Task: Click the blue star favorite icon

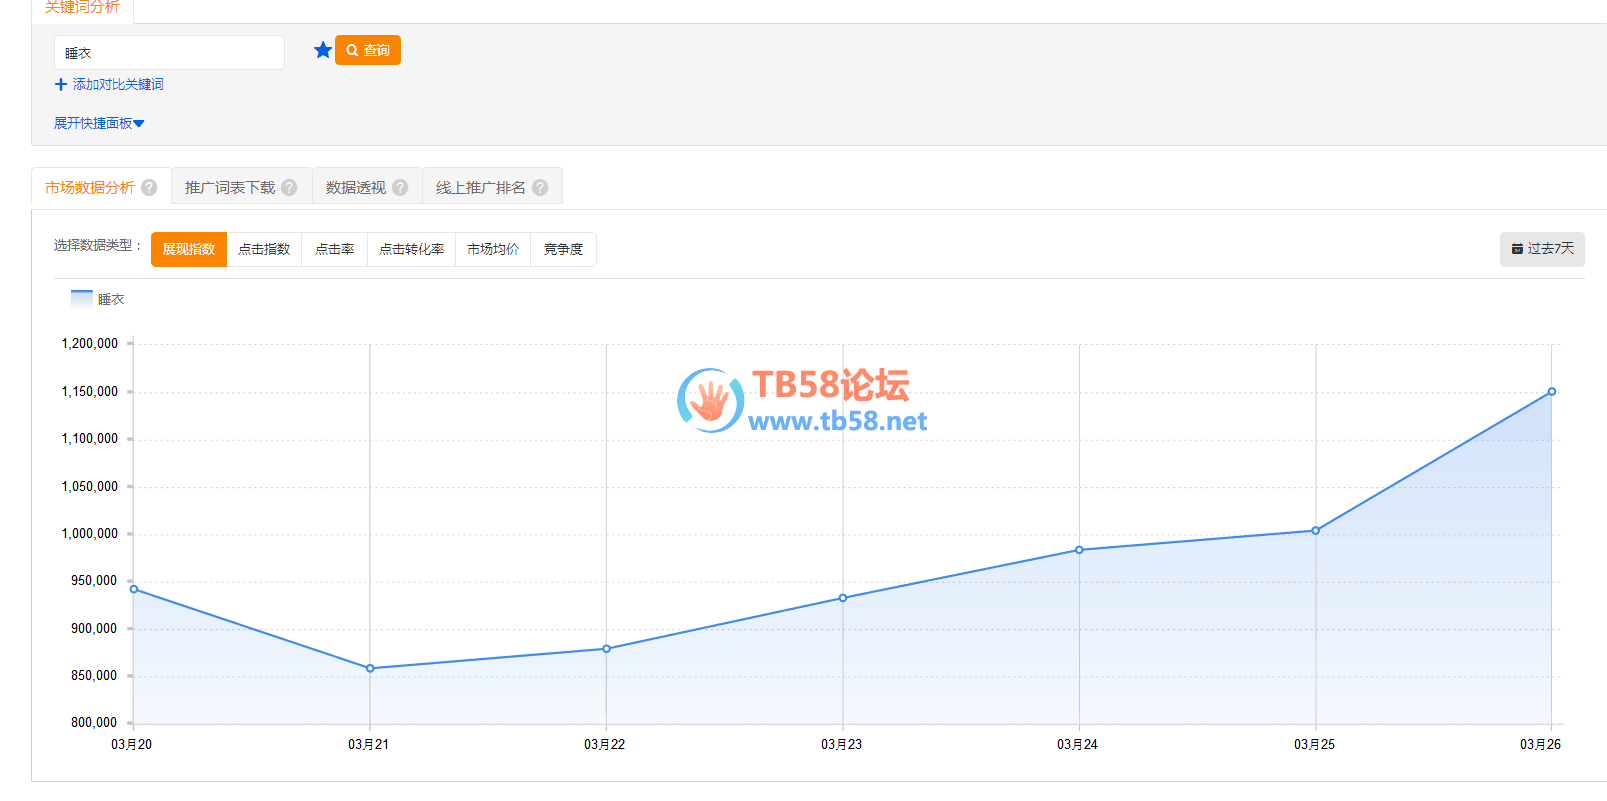Action: click(x=322, y=50)
